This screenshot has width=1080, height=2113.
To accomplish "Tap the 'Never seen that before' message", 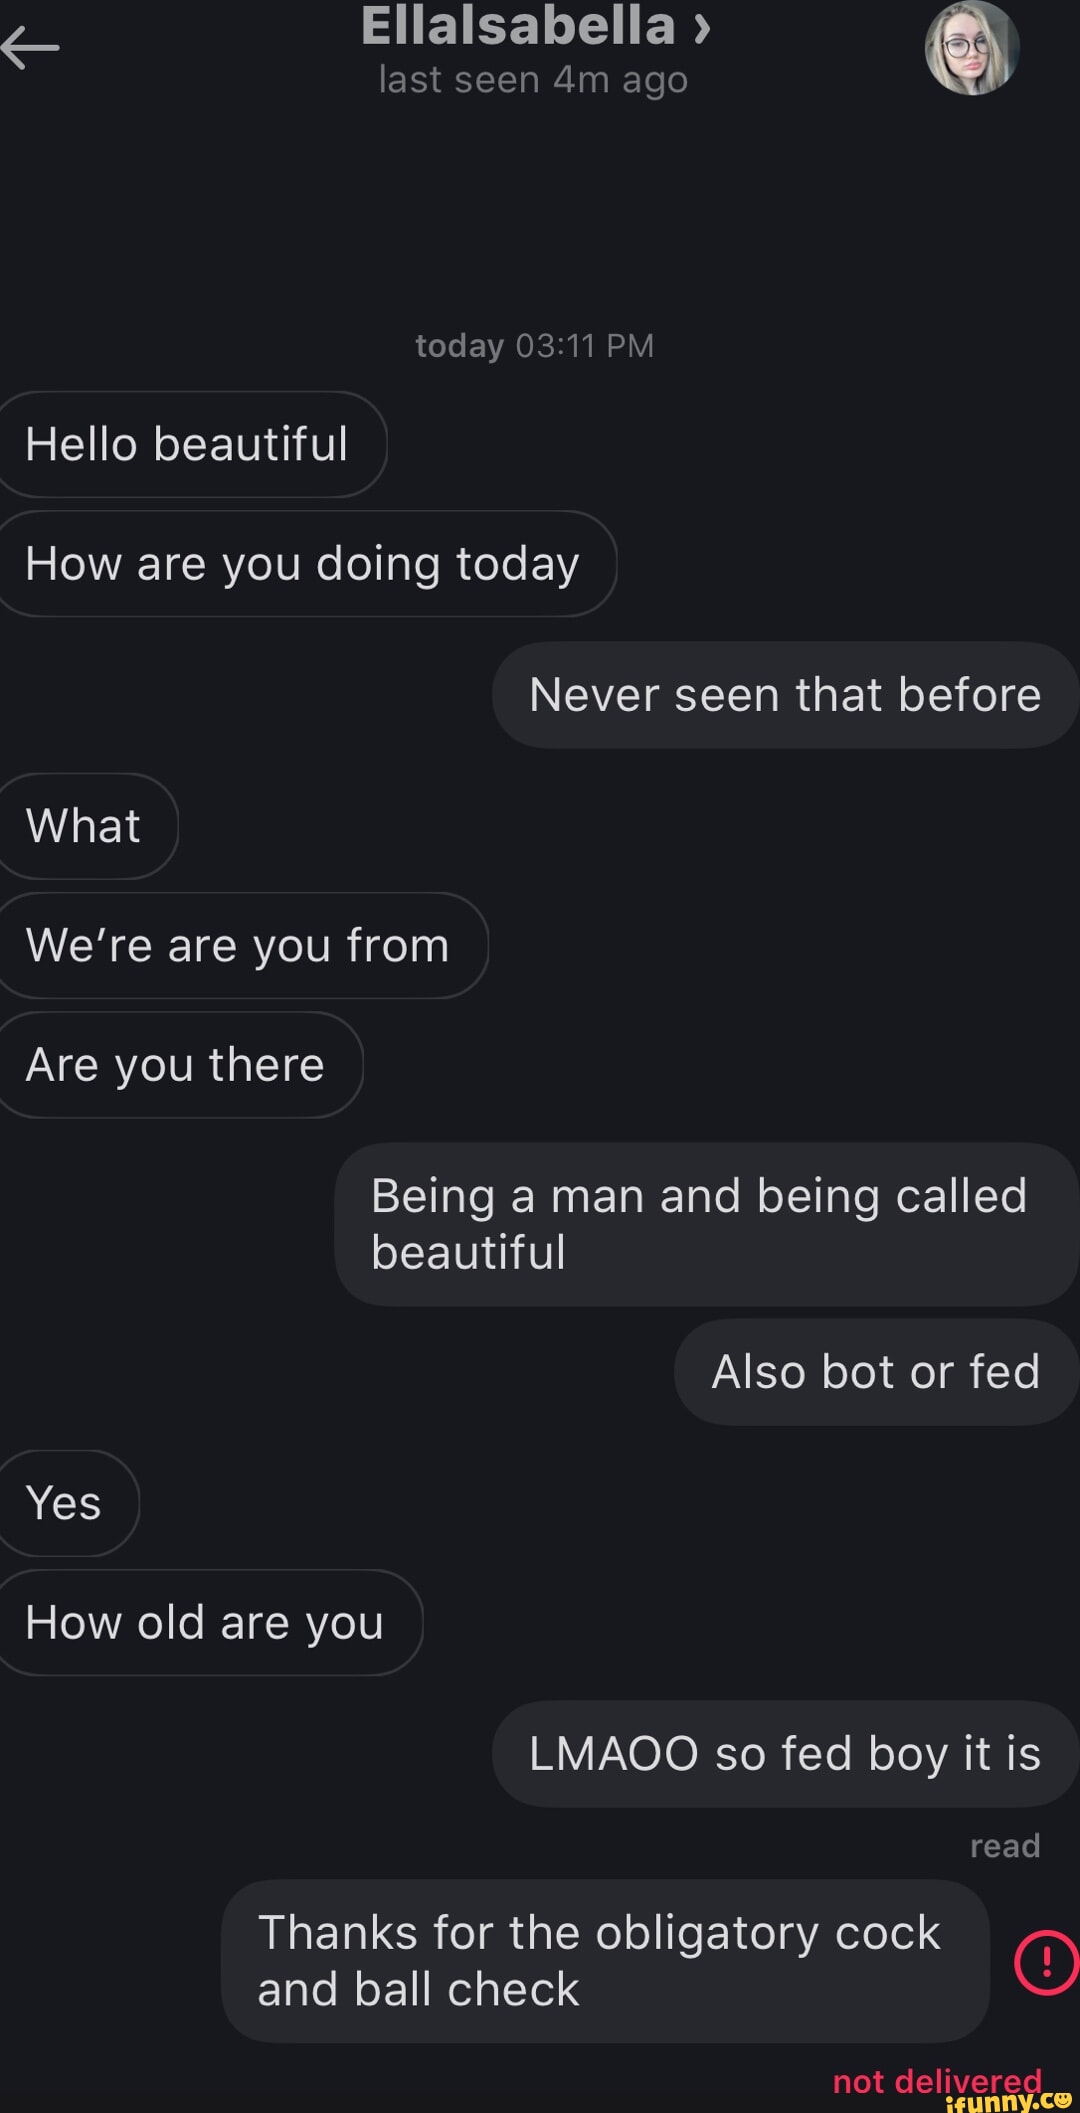I will pos(785,695).
